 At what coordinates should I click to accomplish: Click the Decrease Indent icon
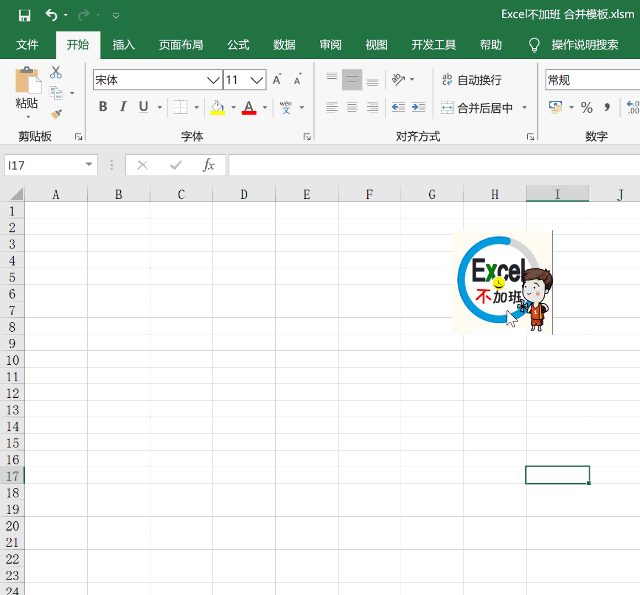[x=398, y=107]
